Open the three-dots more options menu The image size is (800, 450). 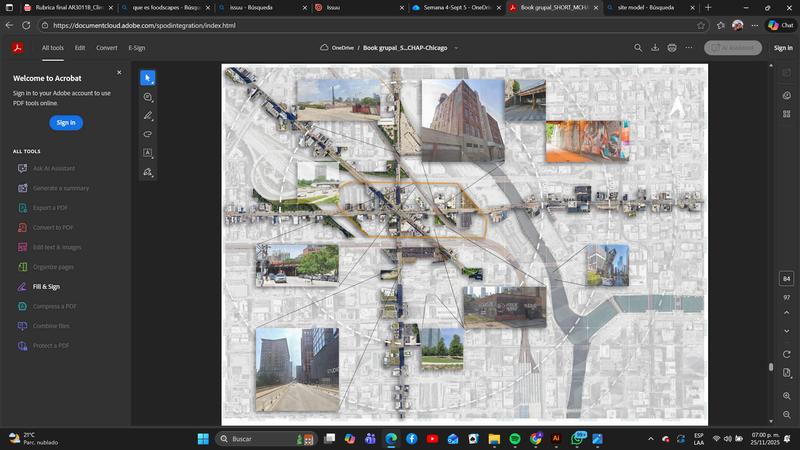pos(690,47)
